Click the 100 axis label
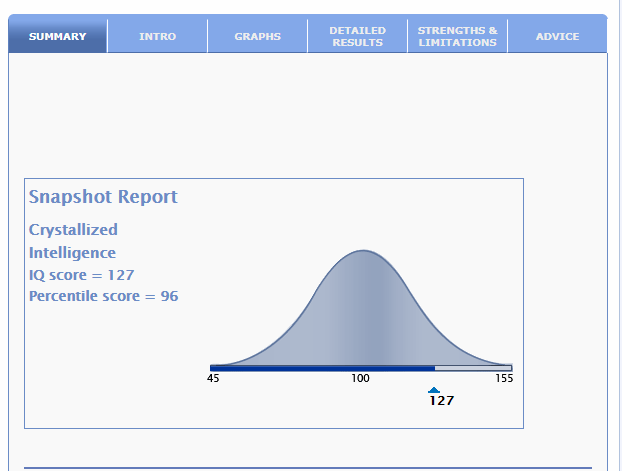This screenshot has height=471, width=622. tap(360, 379)
